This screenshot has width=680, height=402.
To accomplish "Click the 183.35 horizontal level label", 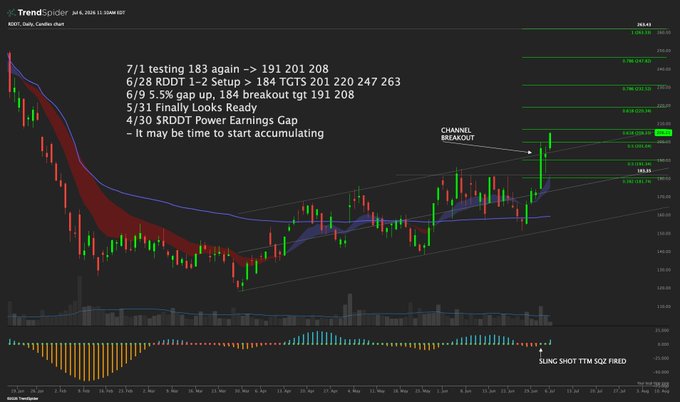I will (644, 171).
